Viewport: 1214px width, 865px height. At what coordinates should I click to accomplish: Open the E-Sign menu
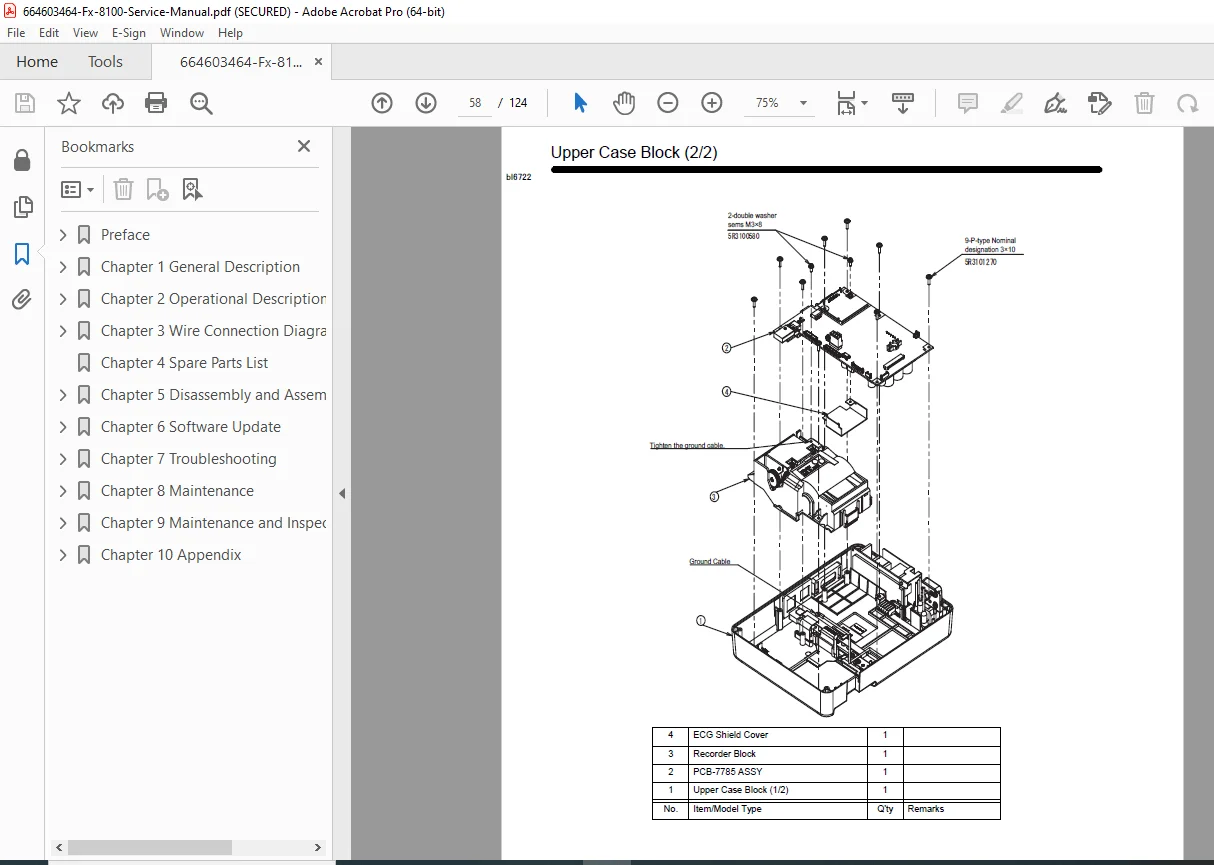tap(129, 33)
